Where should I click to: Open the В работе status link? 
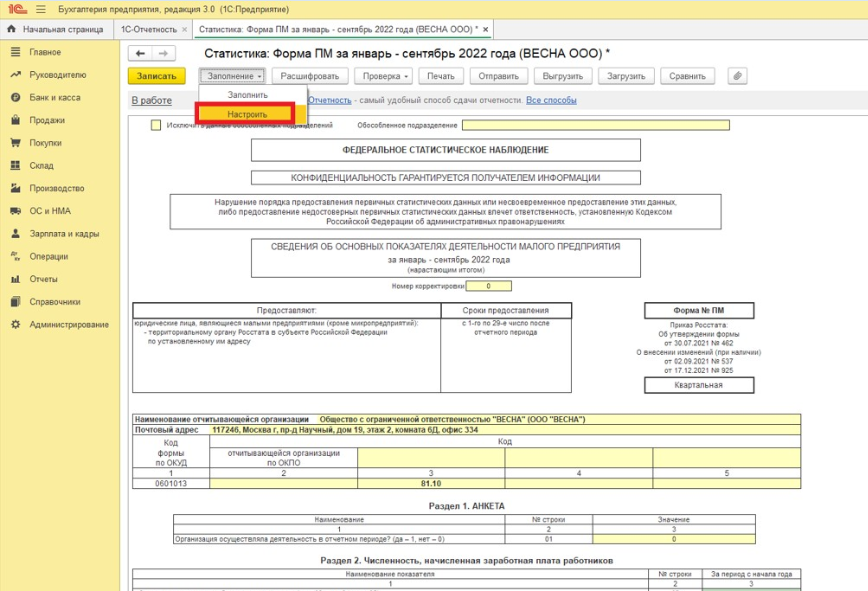[x=152, y=100]
